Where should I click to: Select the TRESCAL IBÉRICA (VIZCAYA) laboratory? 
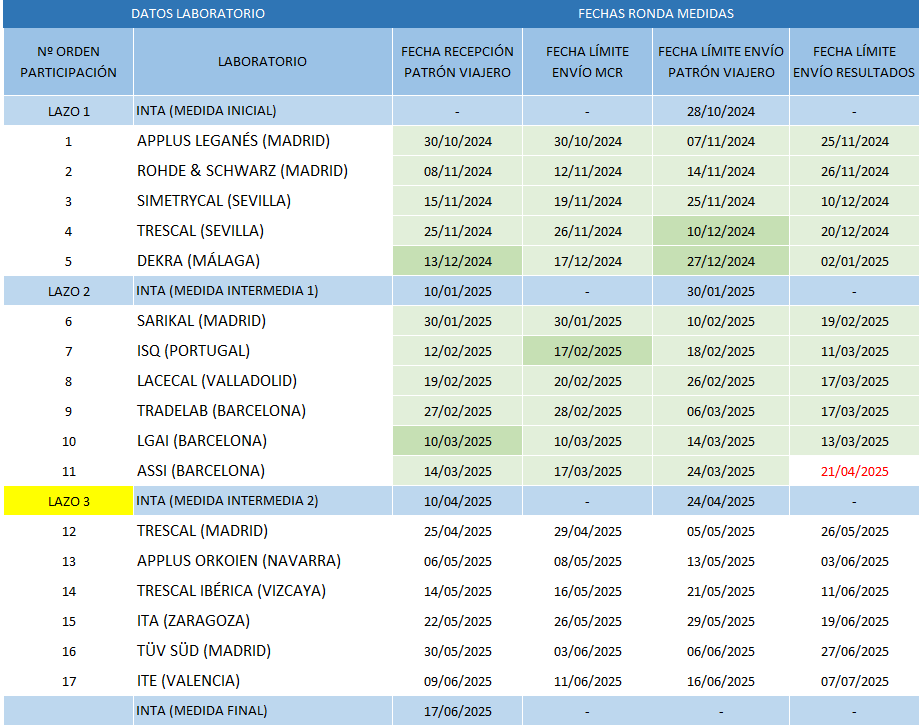(x=232, y=591)
